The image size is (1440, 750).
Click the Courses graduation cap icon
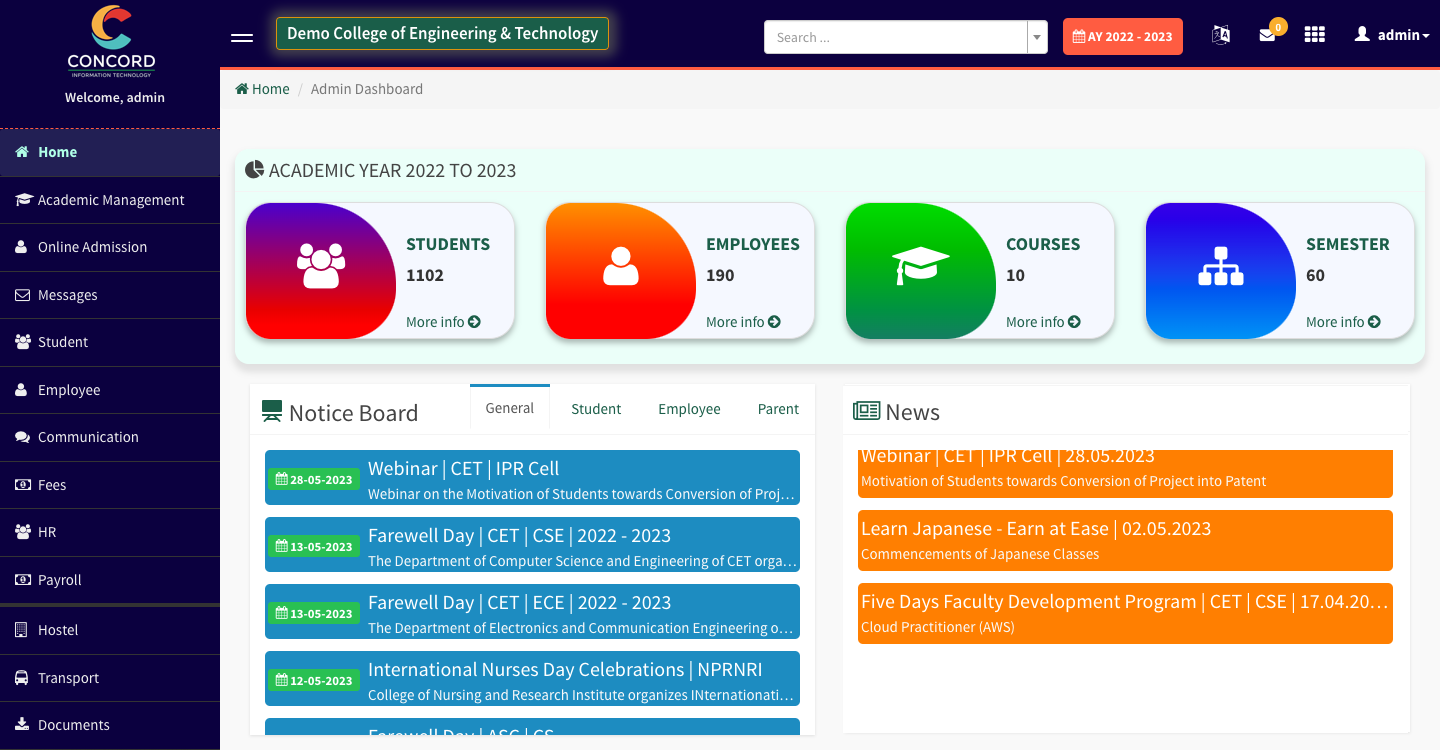pyautogui.click(x=920, y=267)
